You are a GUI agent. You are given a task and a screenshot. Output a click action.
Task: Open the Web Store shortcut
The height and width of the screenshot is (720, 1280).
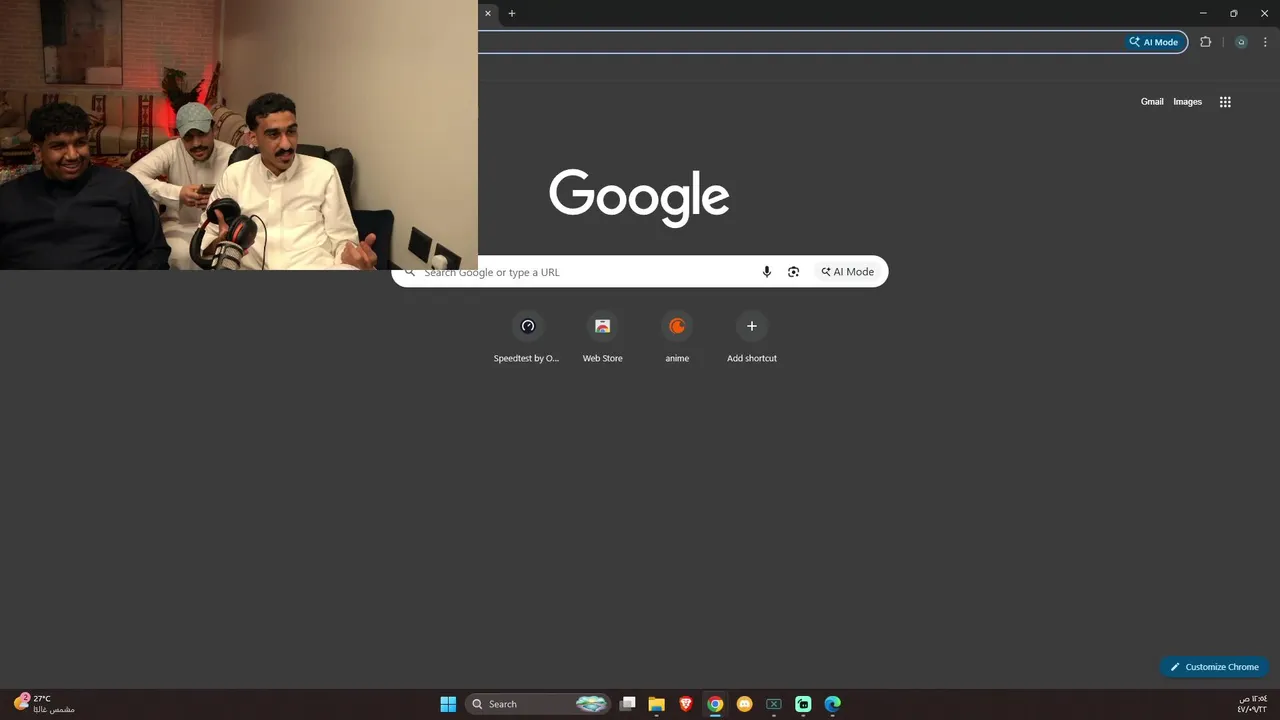coord(602,337)
